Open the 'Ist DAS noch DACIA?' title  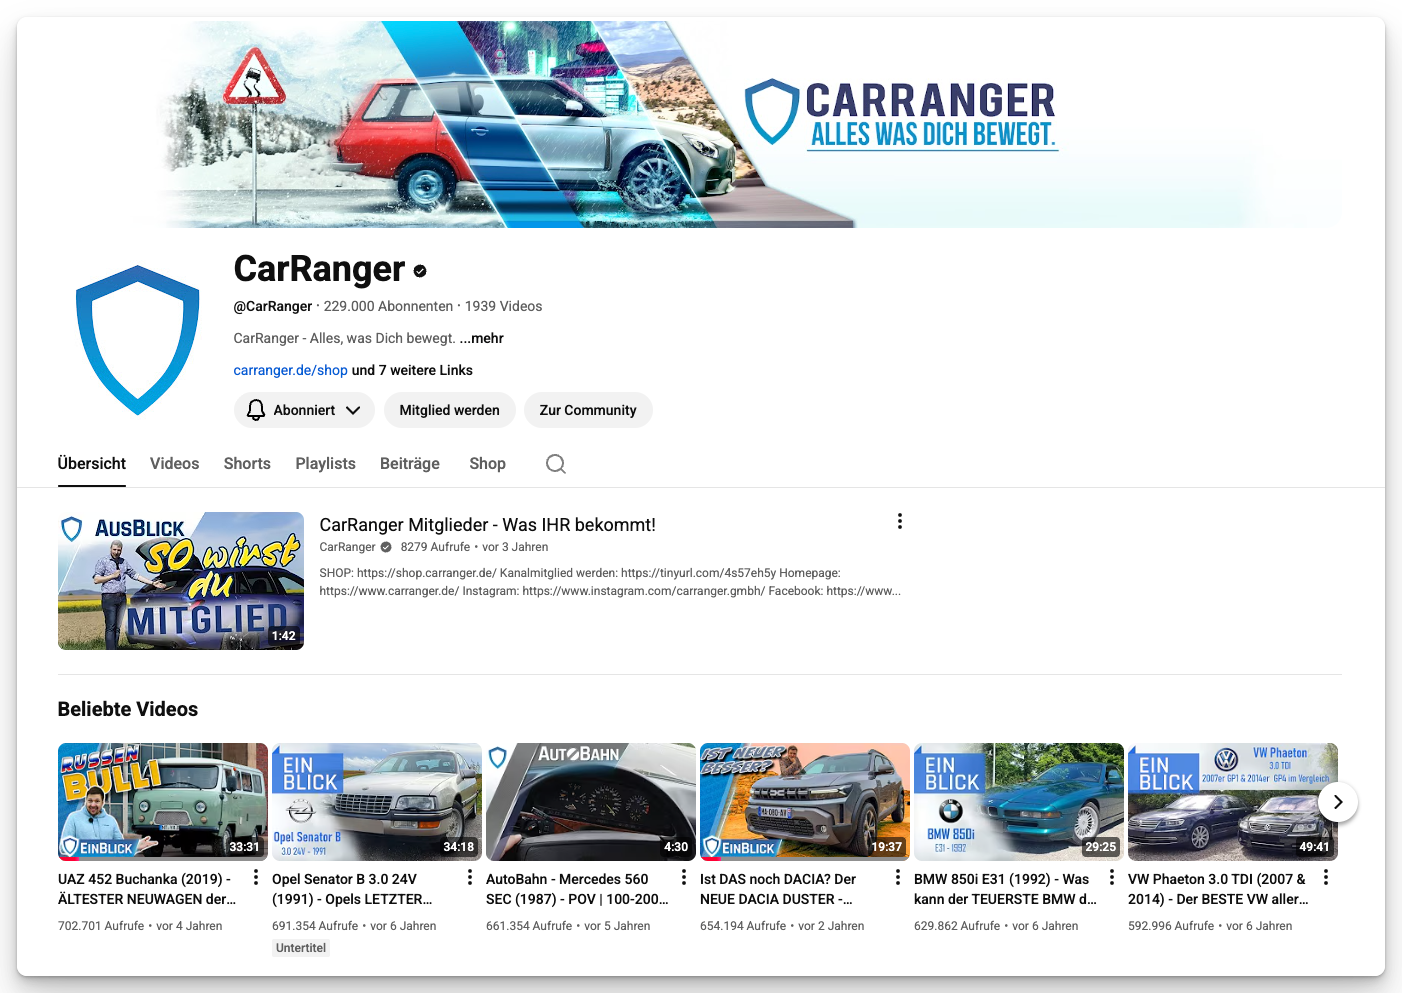tap(778, 889)
